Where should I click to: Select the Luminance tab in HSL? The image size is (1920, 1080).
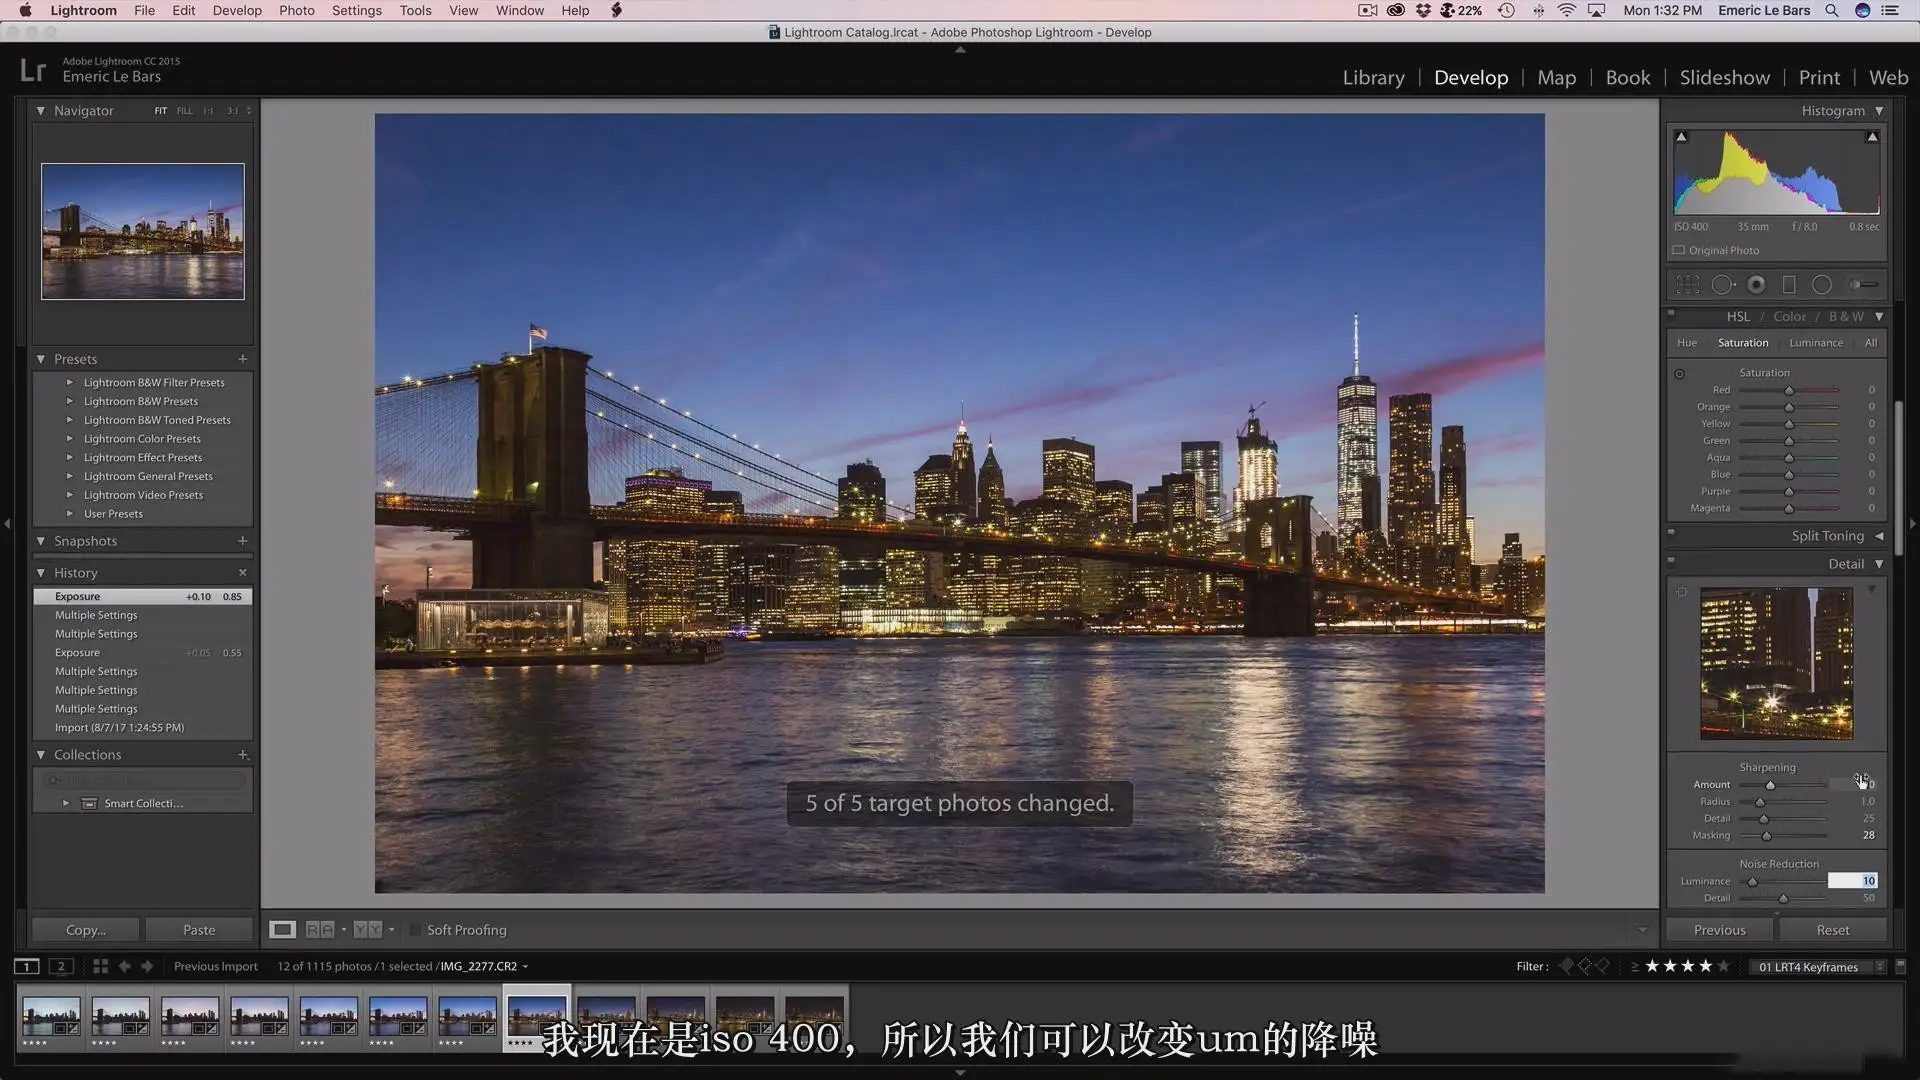click(1816, 343)
